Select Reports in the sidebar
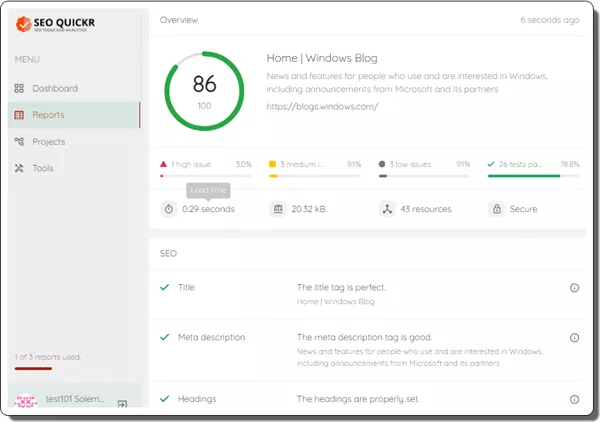 48,115
